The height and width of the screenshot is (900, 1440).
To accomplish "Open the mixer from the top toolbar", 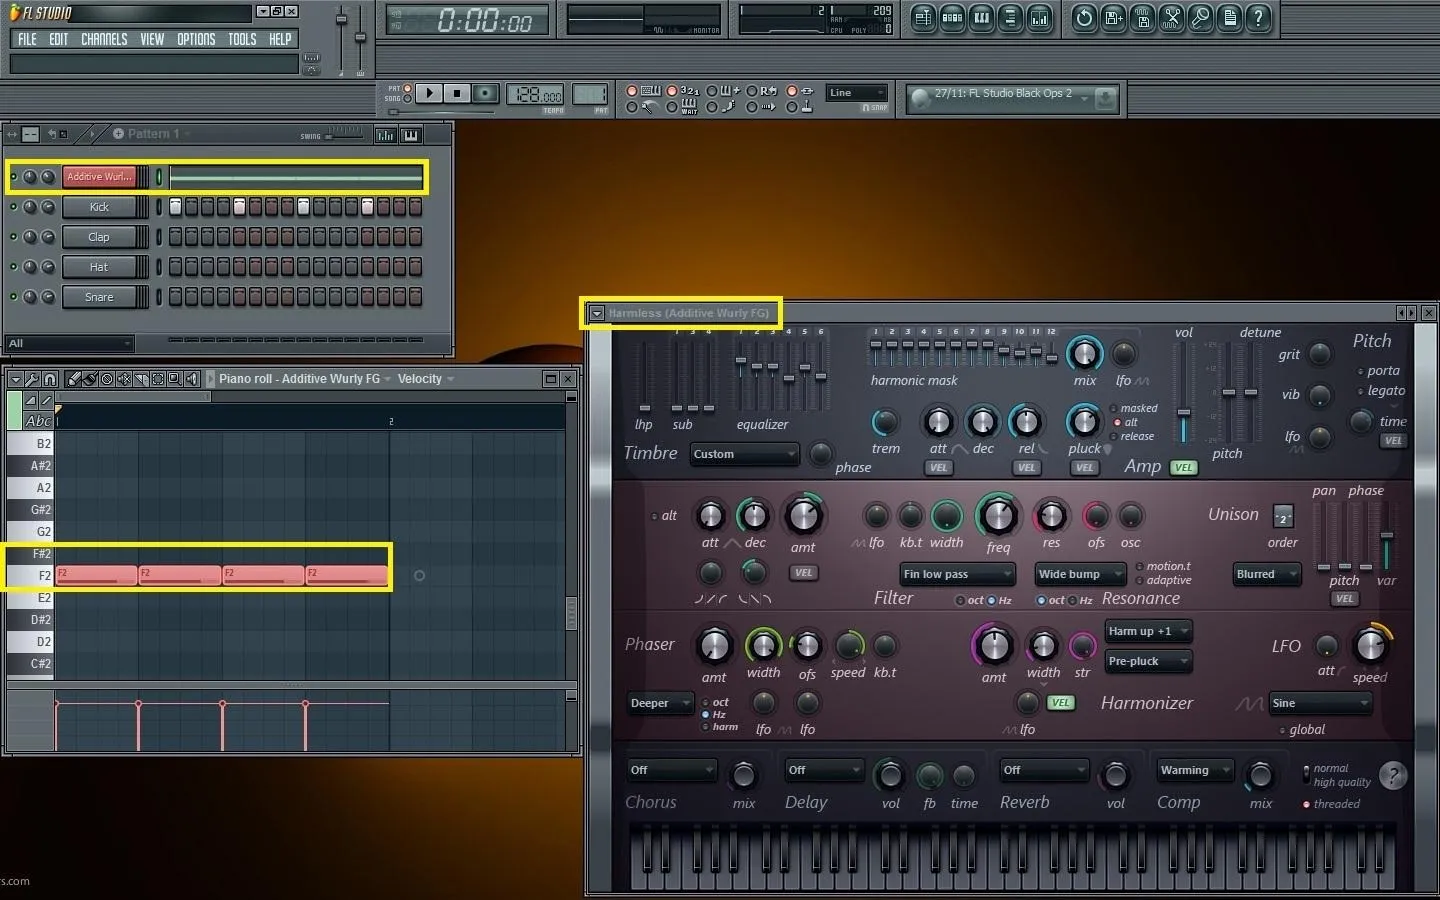I will [1039, 18].
